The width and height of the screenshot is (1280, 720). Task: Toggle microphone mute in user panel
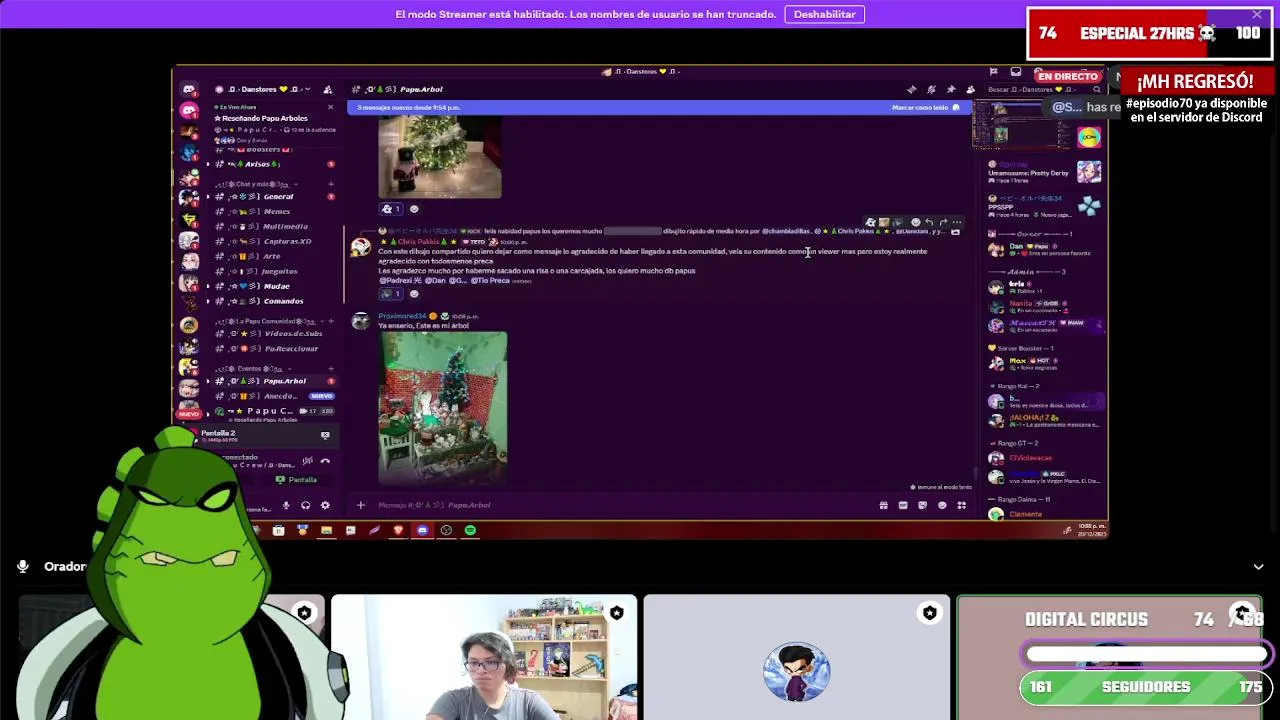point(286,505)
